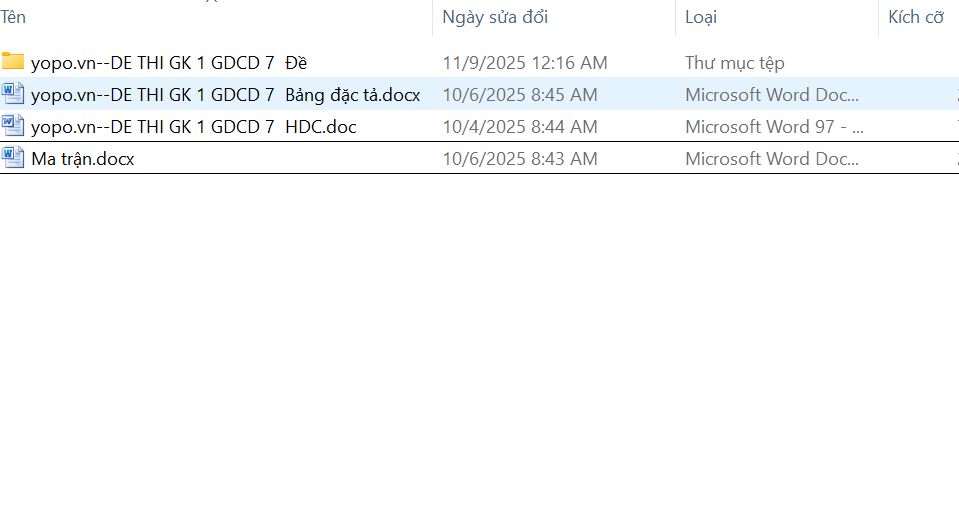
Task: Sort by the Loại column header
Action: pyautogui.click(x=701, y=17)
